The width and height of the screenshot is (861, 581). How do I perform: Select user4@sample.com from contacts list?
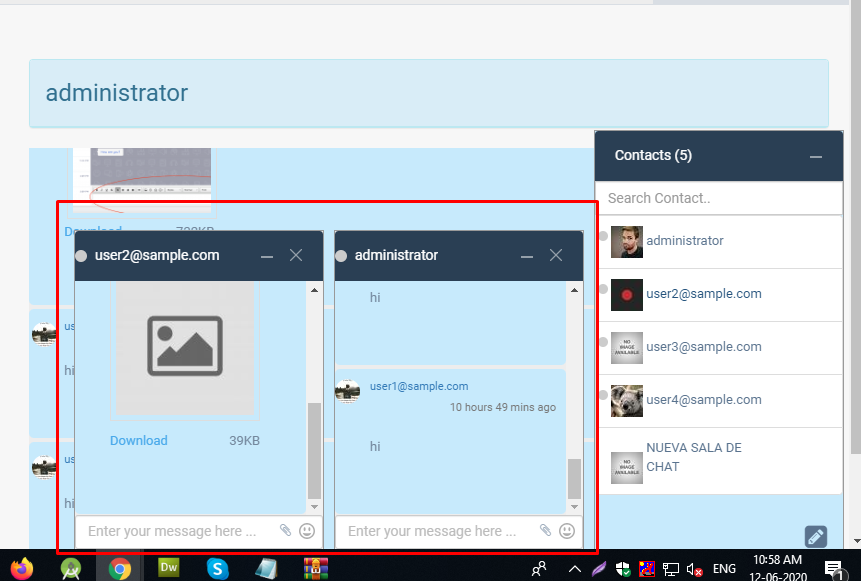tap(703, 400)
